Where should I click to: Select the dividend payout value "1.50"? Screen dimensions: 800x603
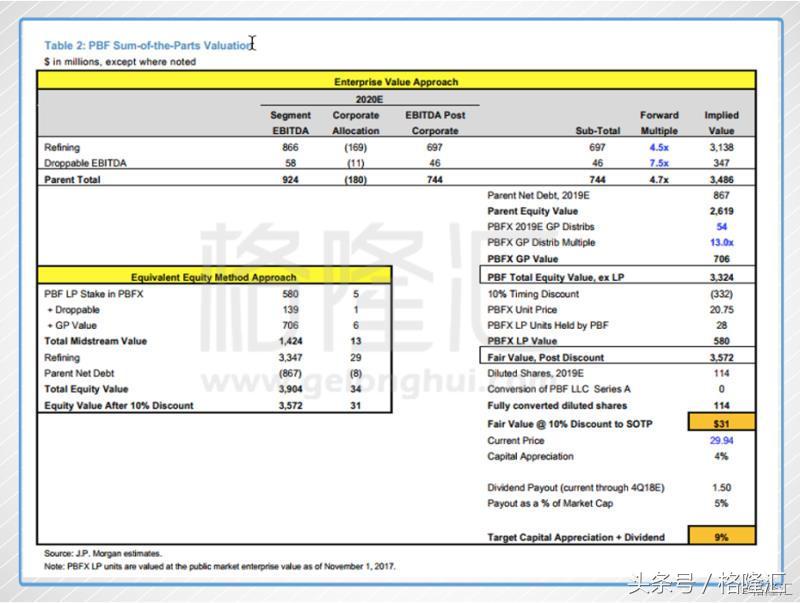coord(721,488)
